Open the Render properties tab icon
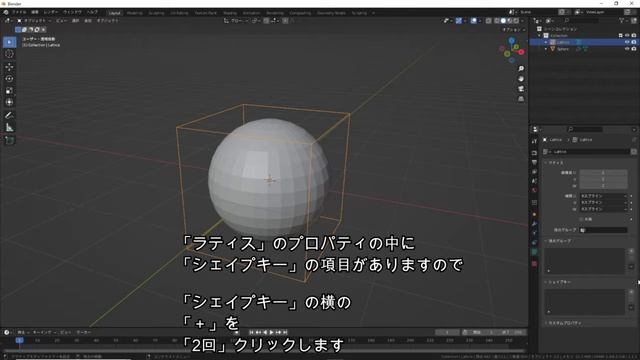The height and width of the screenshot is (360, 640). pos(534,153)
